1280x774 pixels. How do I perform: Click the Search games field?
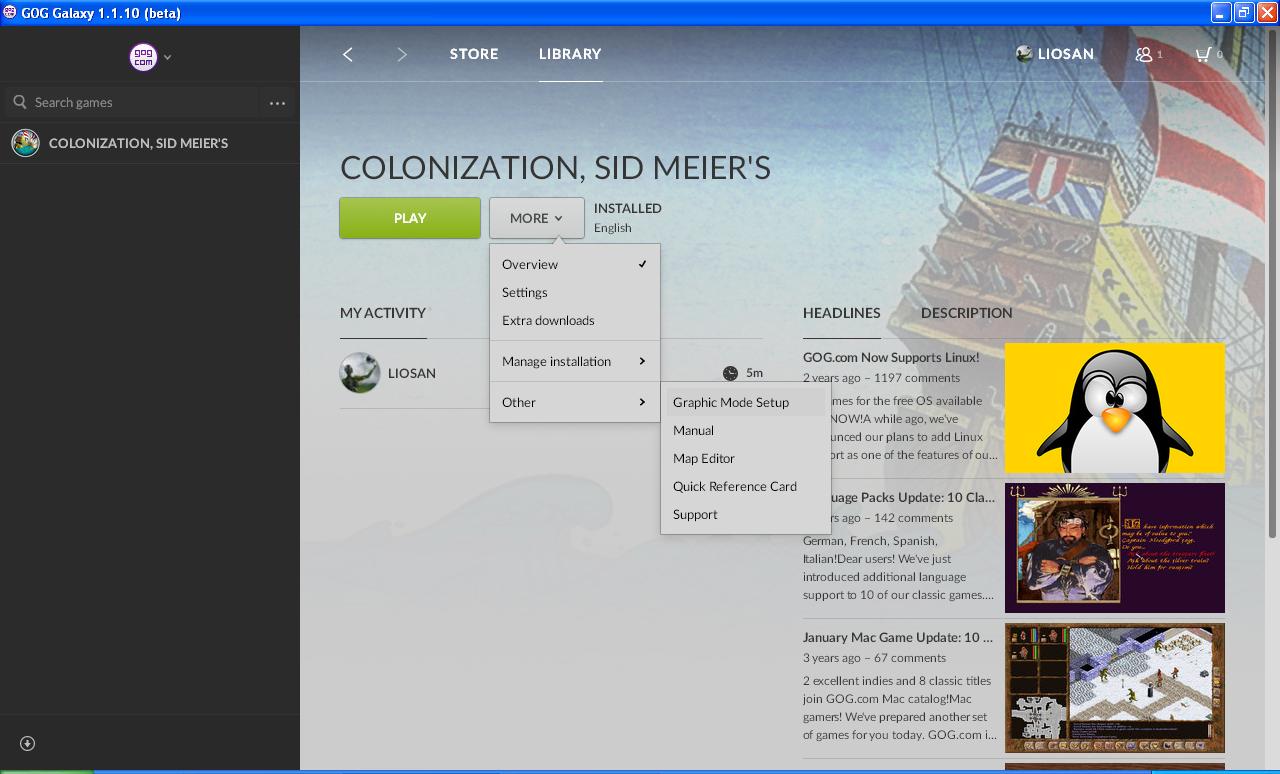point(134,102)
